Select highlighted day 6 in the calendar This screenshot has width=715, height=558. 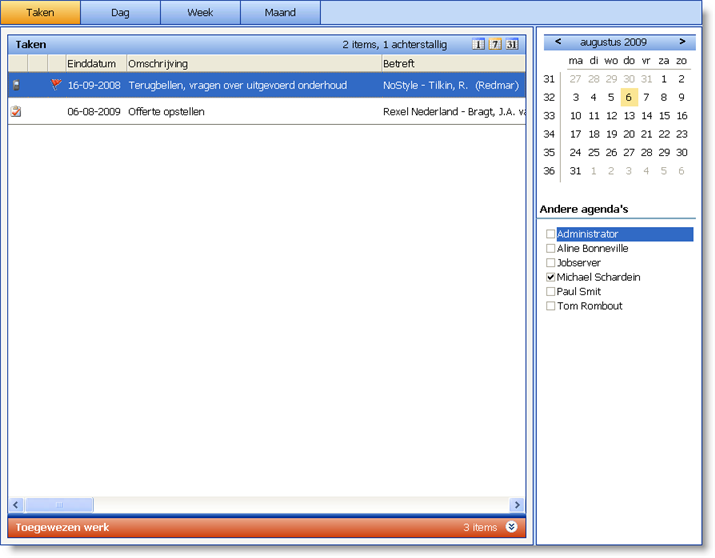629,98
